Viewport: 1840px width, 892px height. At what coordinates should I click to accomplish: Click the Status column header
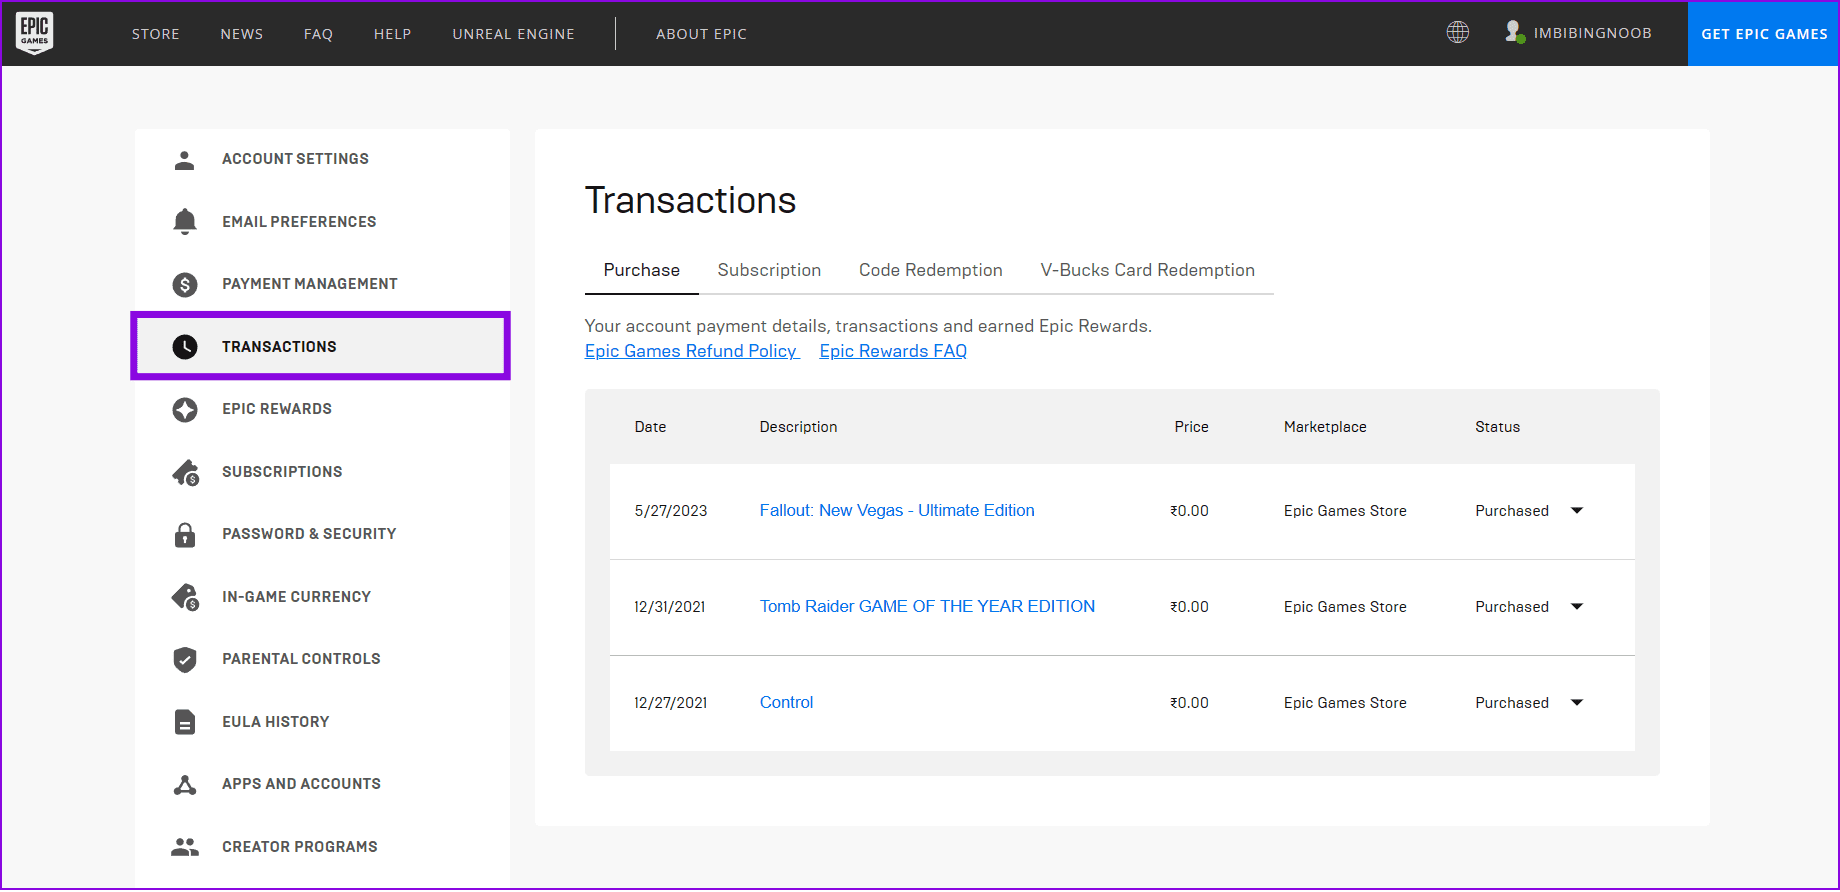[x=1497, y=427]
